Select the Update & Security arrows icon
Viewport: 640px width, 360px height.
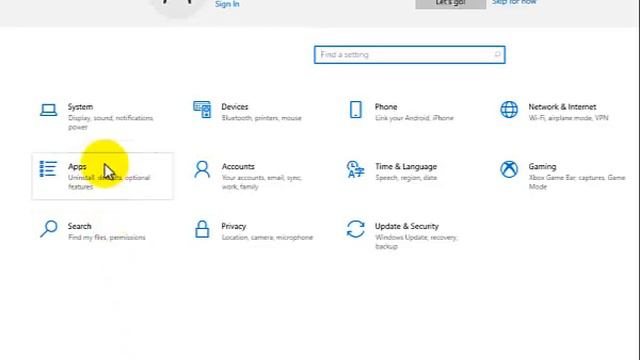coord(356,229)
